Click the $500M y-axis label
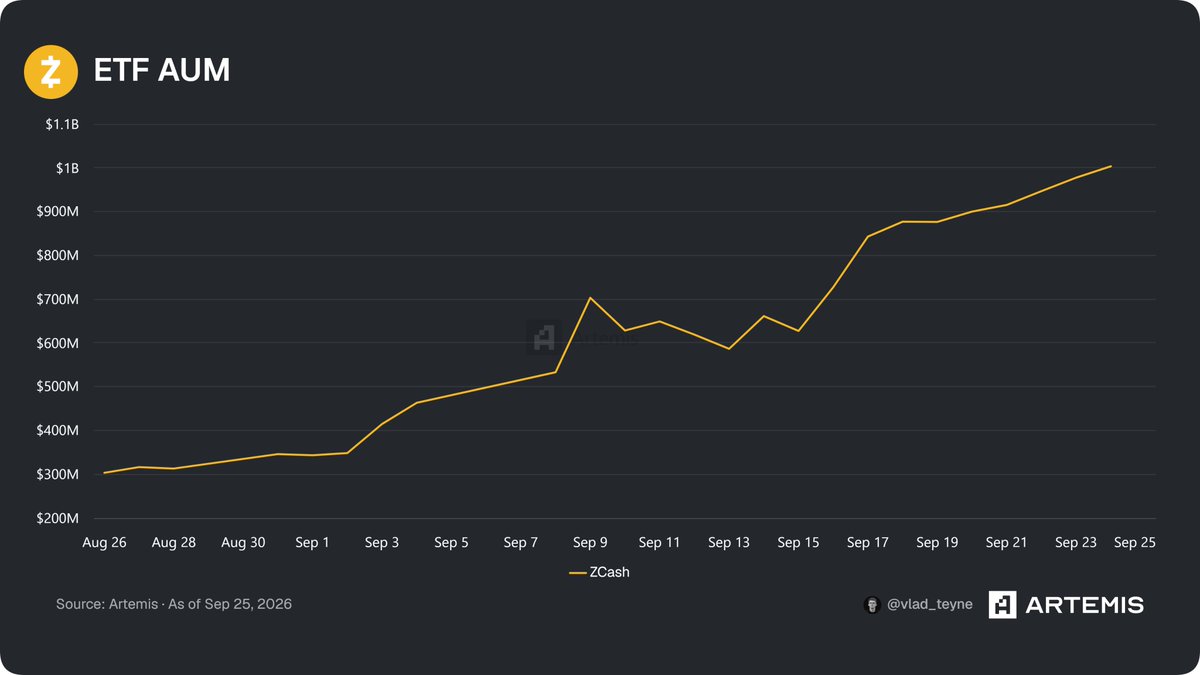Image resolution: width=1200 pixels, height=675 pixels. [x=58, y=387]
